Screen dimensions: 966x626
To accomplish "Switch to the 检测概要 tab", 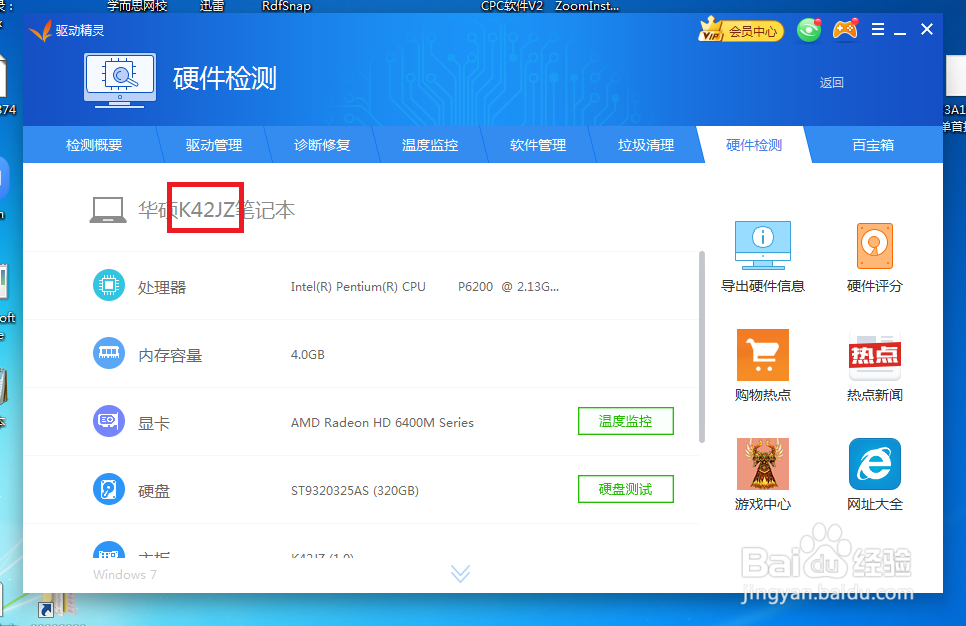I will coord(94,144).
